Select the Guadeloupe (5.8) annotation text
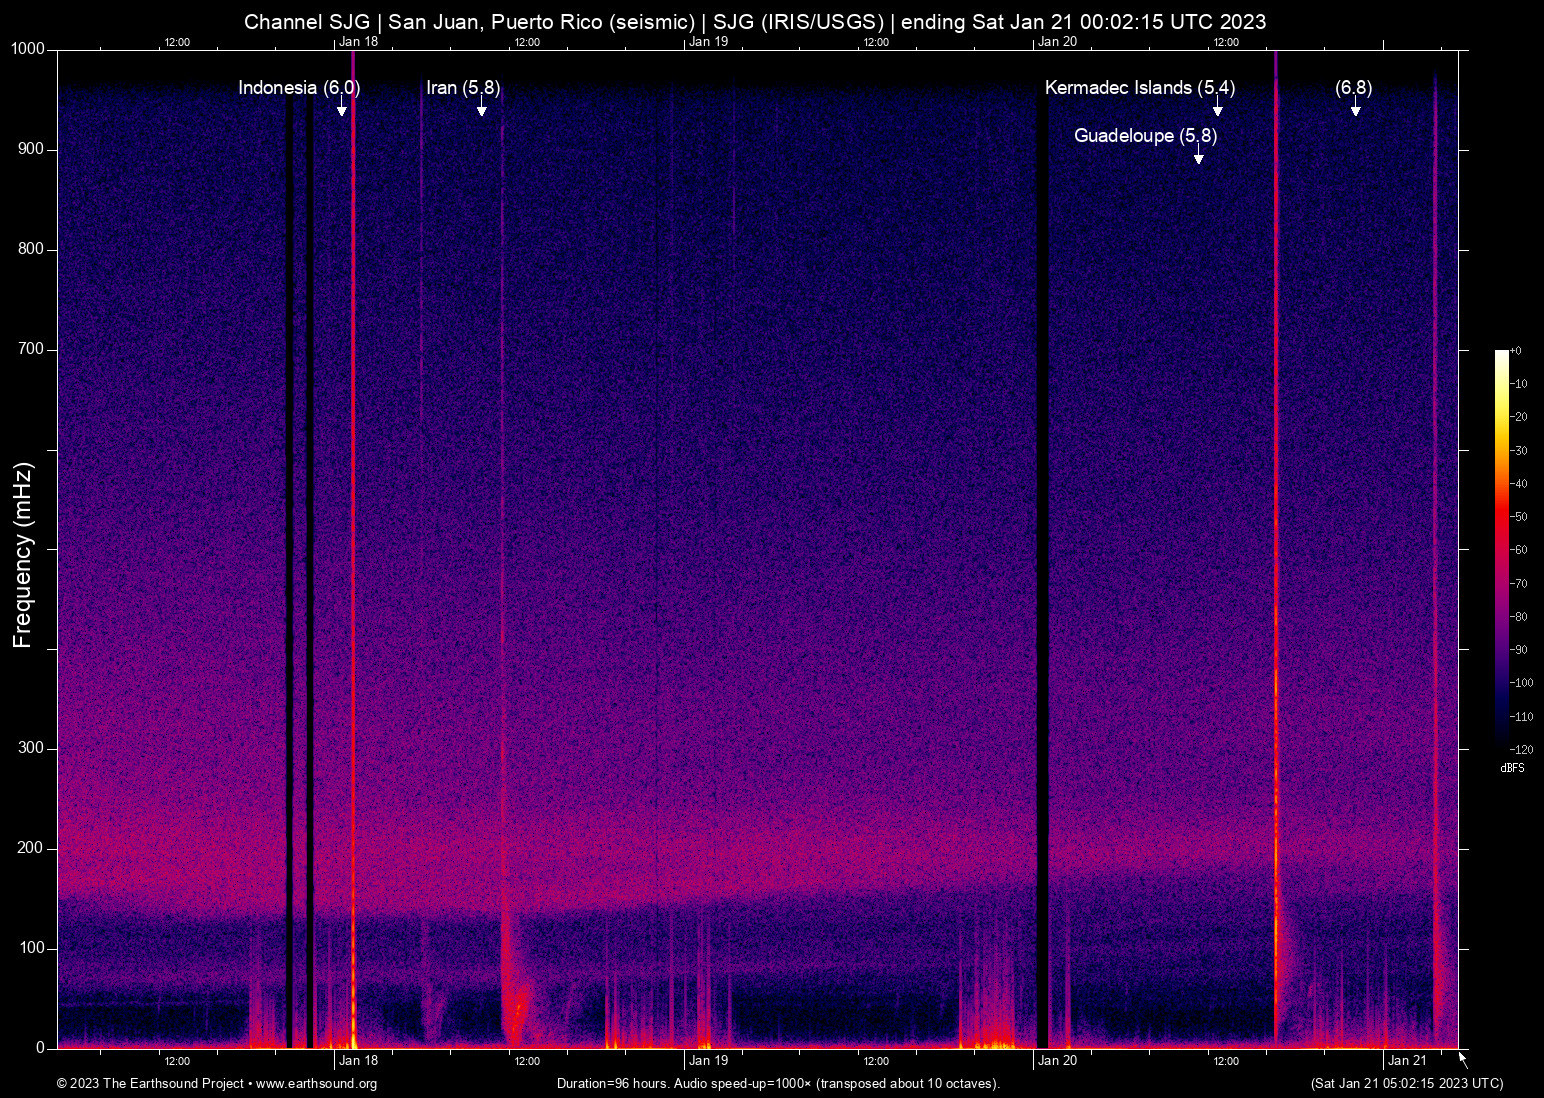The width and height of the screenshot is (1544, 1098). [1145, 136]
